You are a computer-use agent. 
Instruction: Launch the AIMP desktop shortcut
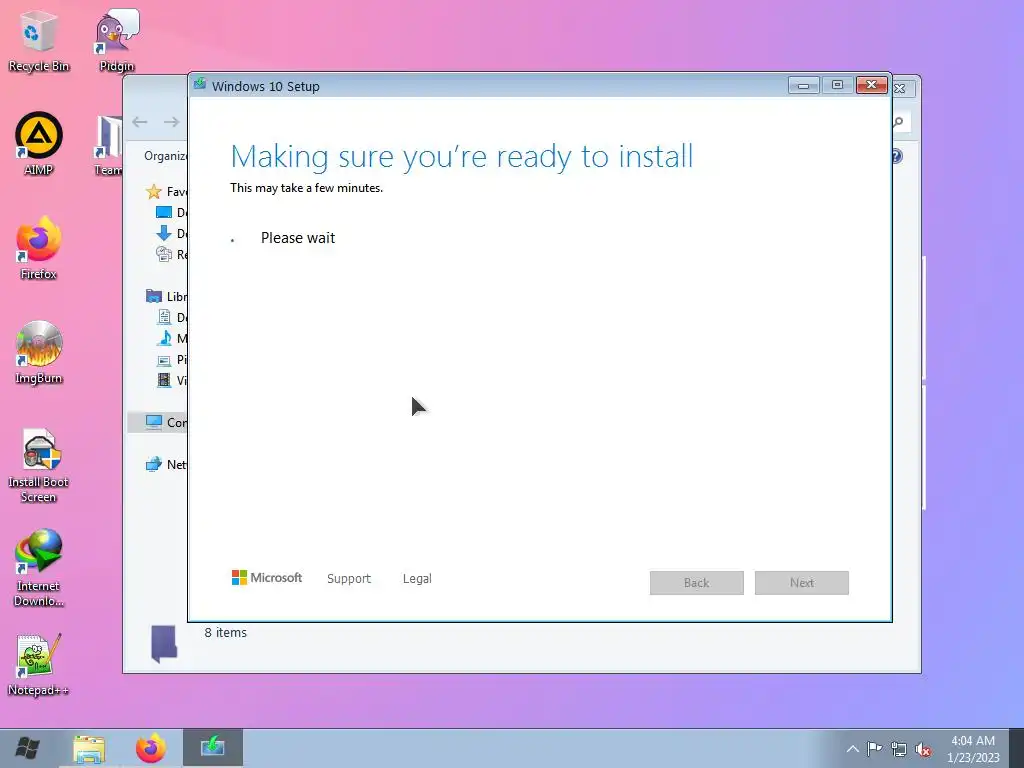pos(38,144)
